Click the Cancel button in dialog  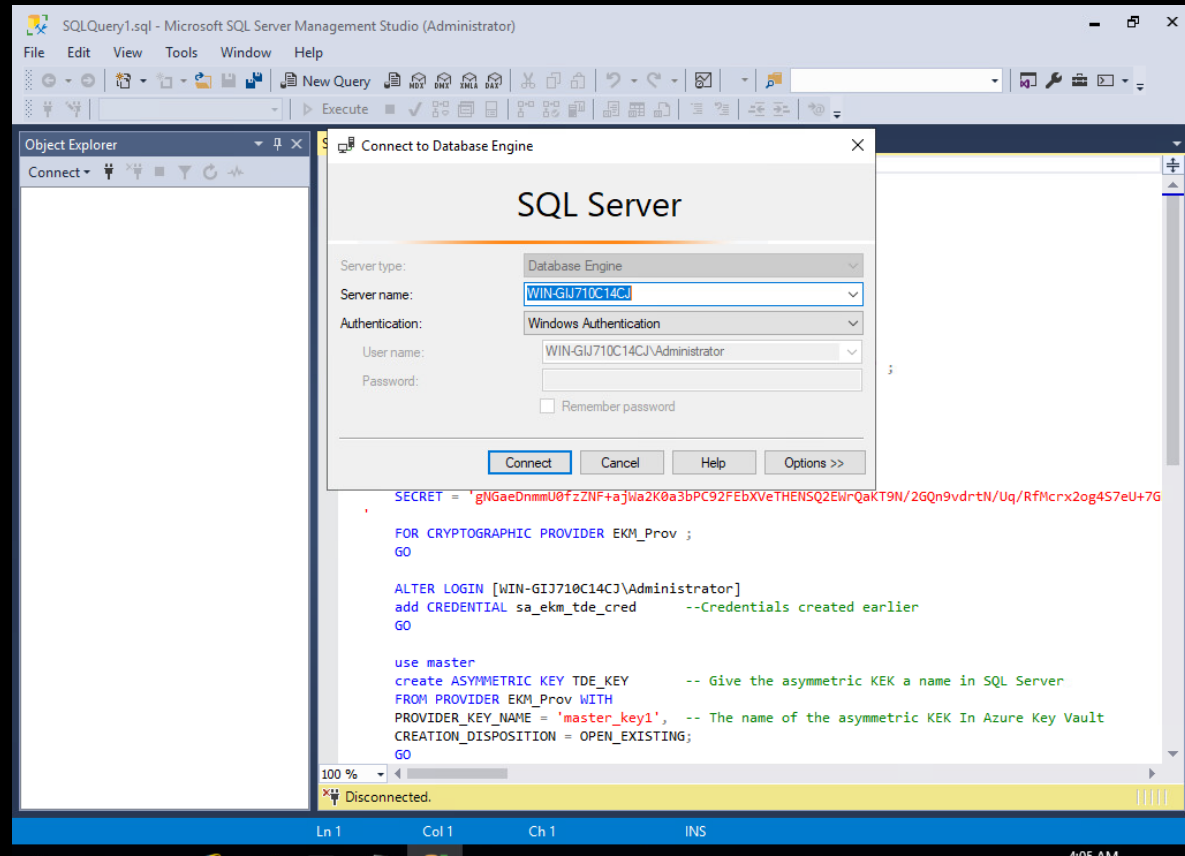click(620, 463)
